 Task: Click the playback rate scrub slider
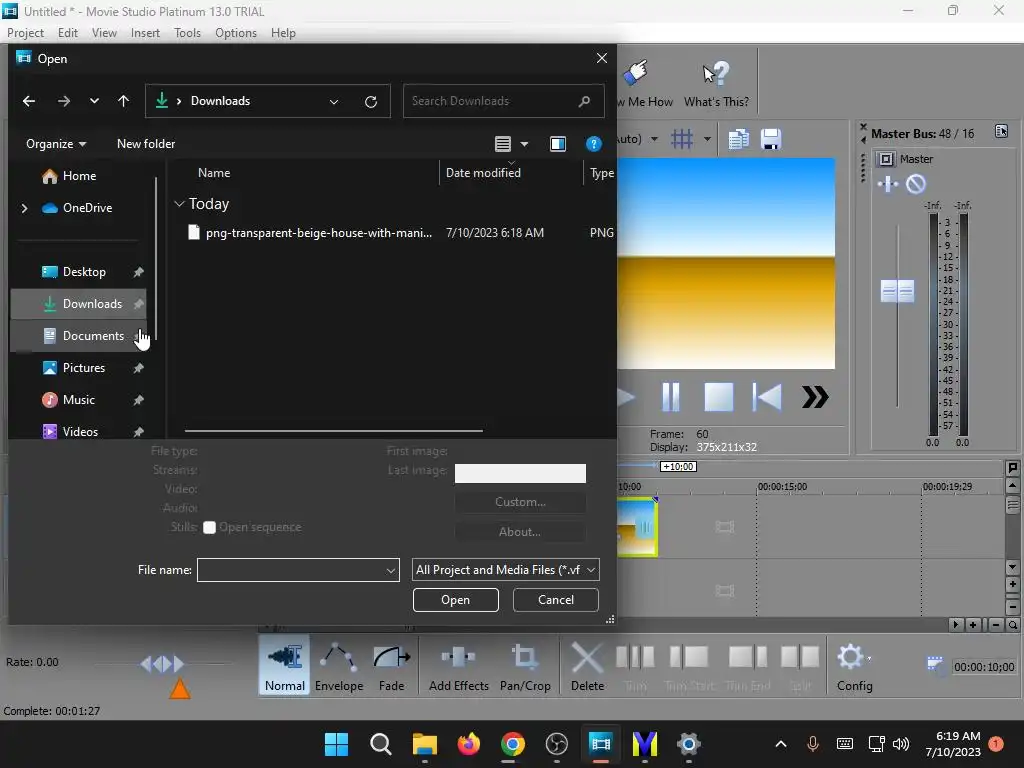(162, 665)
